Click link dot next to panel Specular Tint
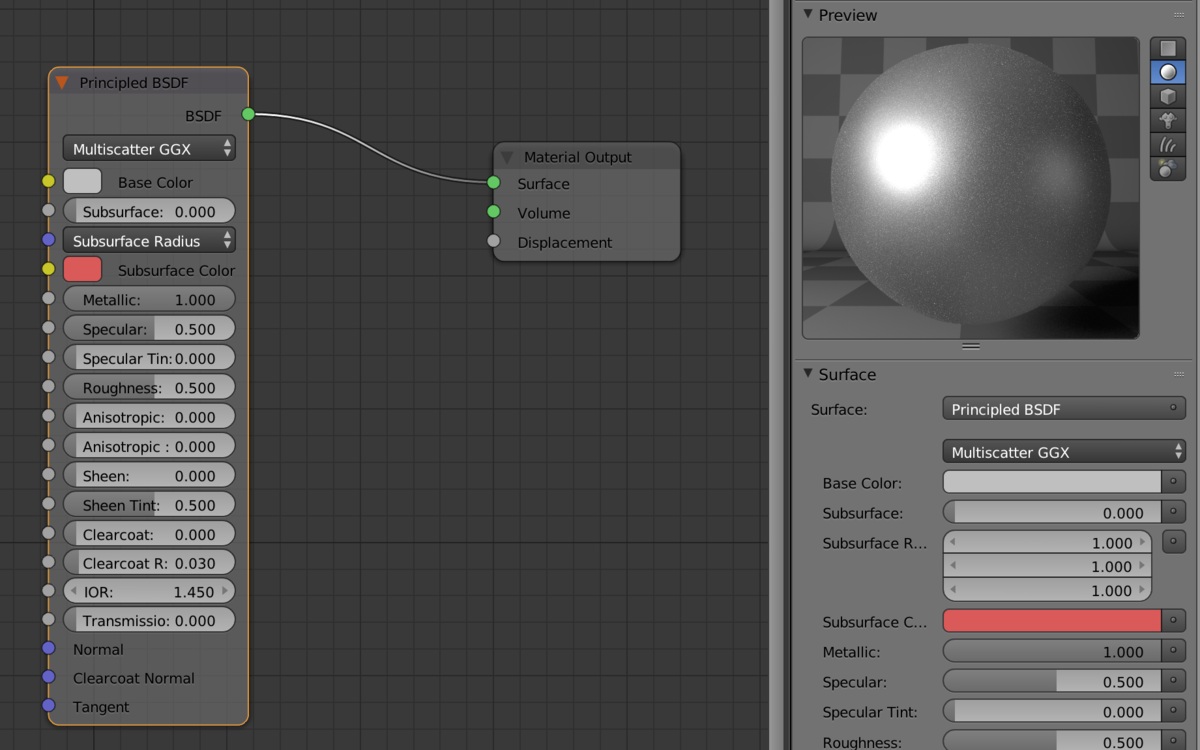The height and width of the screenshot is (750, 1200). coord(1174,711)
